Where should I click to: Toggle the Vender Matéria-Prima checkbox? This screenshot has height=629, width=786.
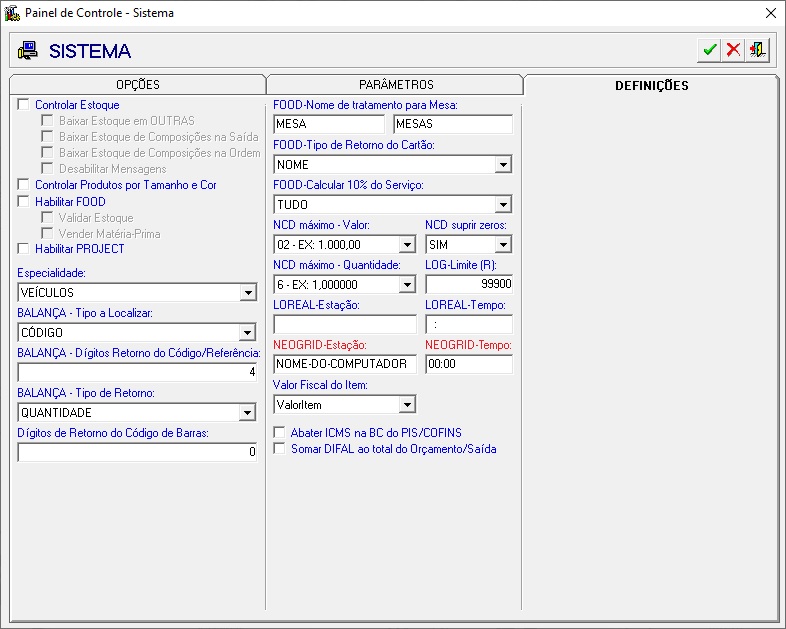tap(47, 234)
